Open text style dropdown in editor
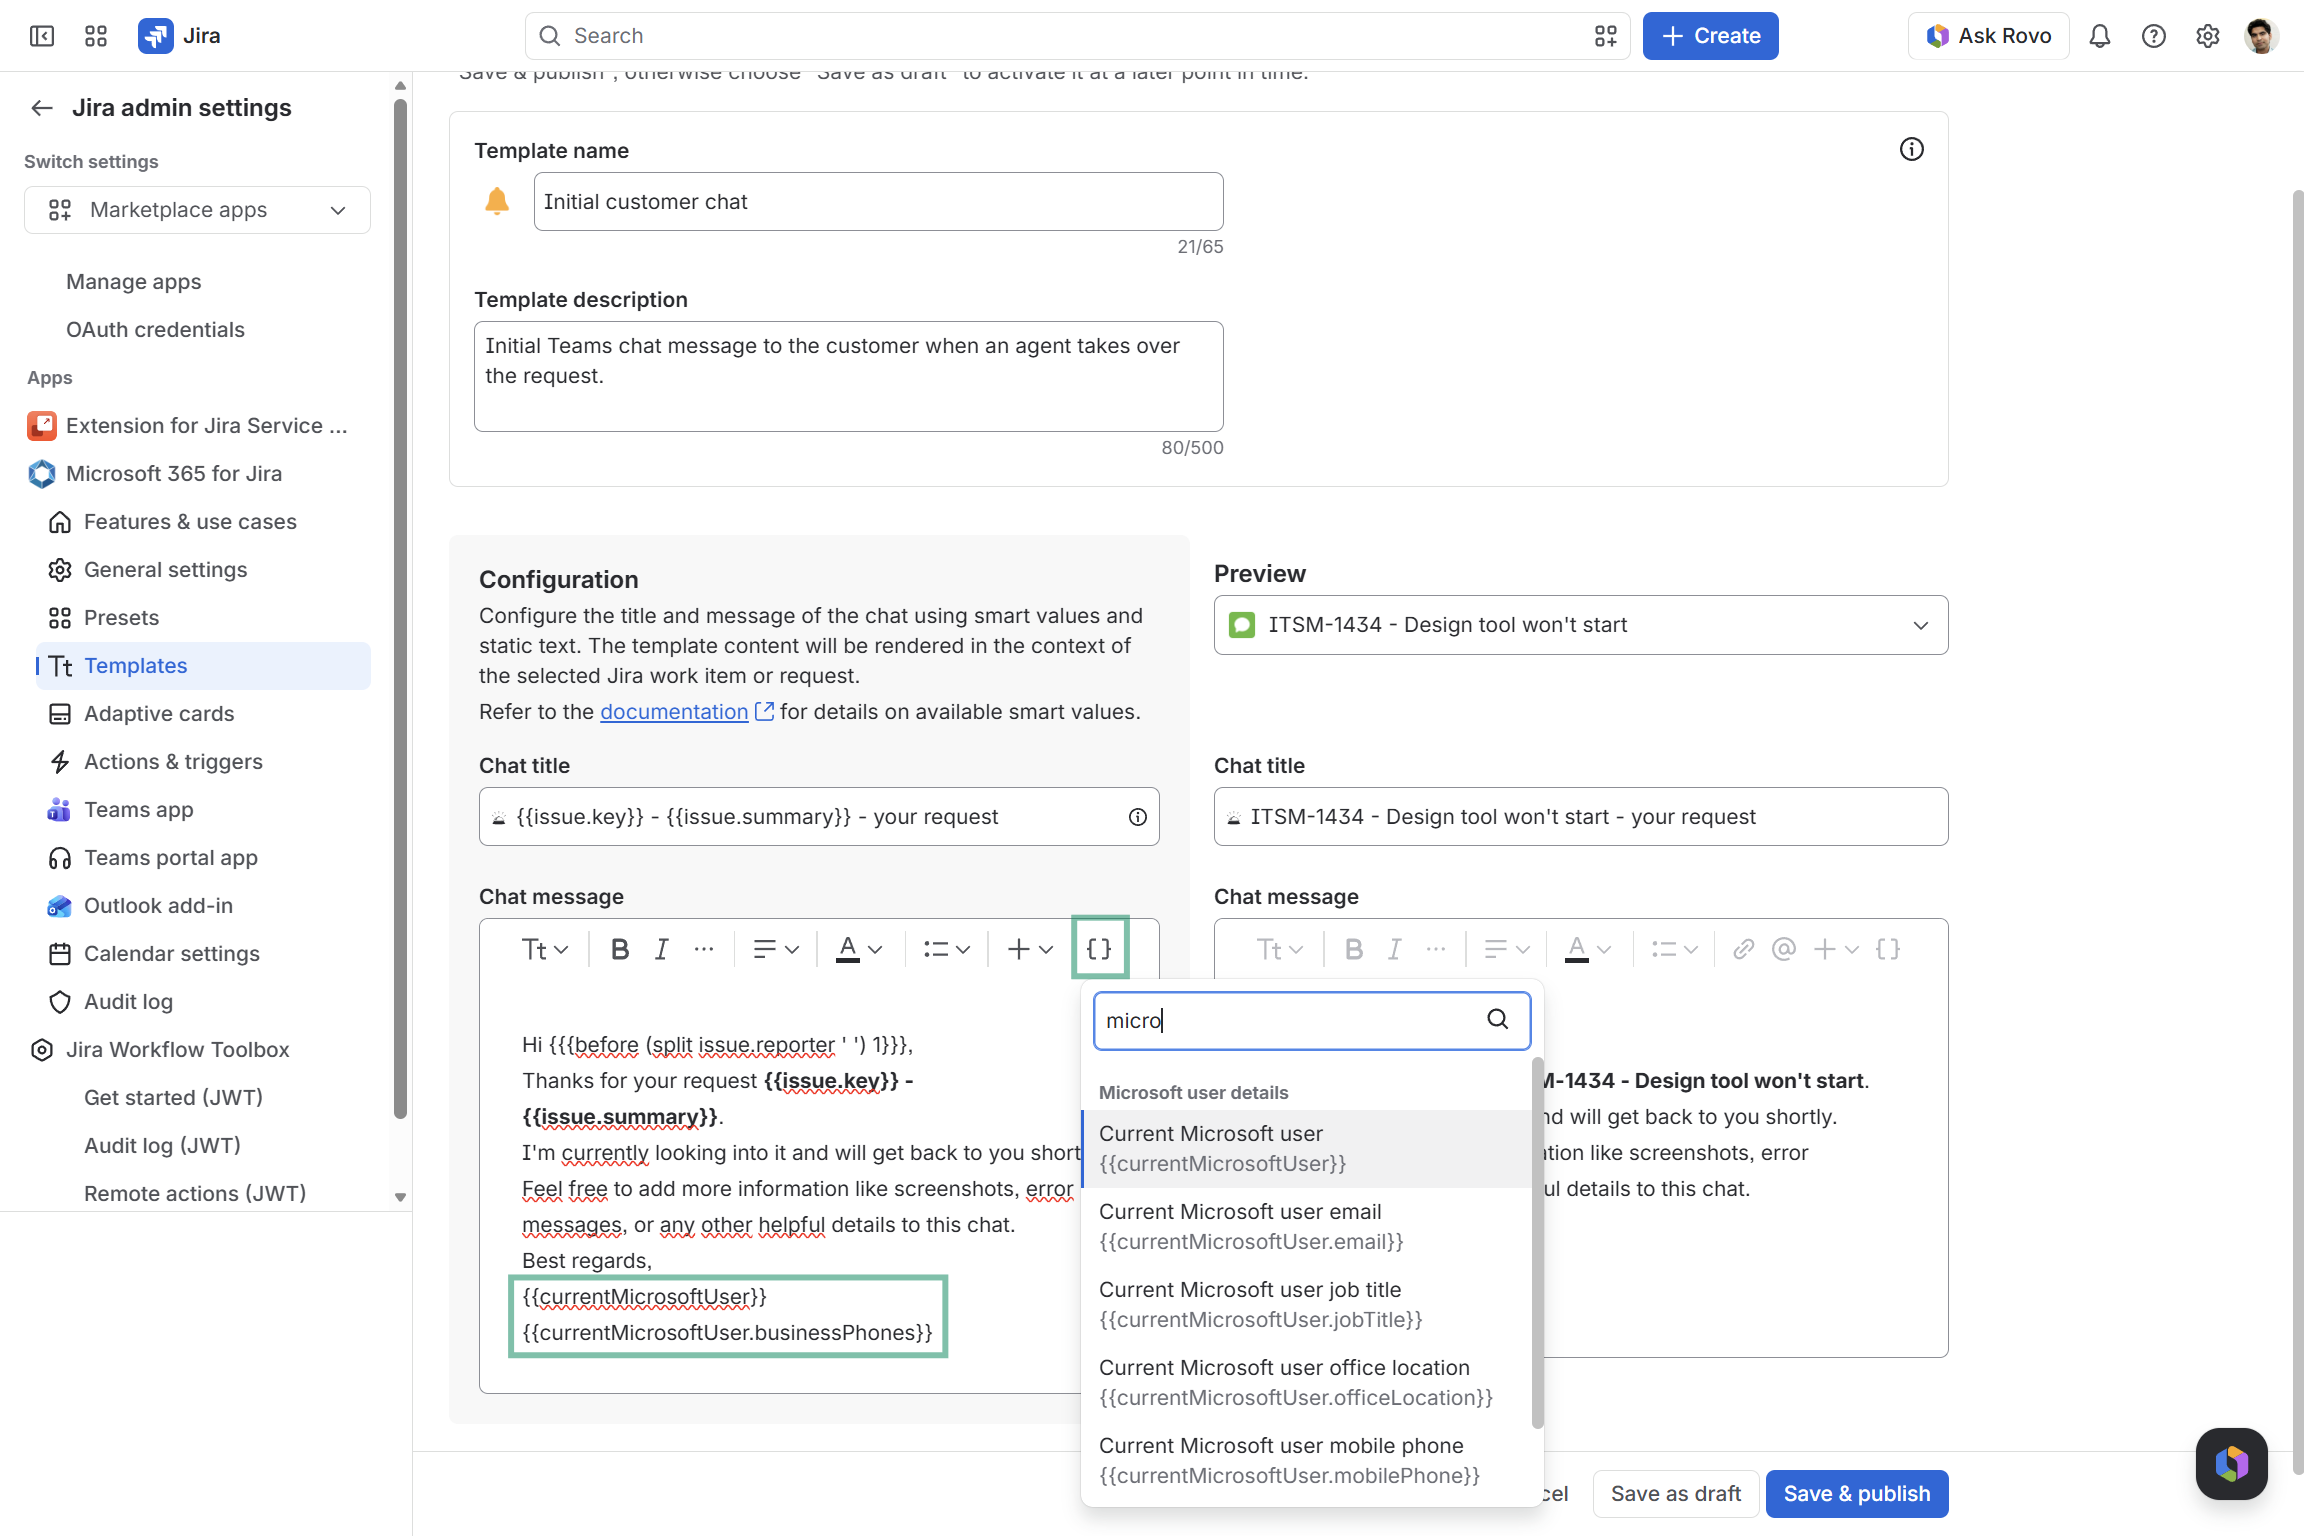This screenshot has height=1536, width=2304. pos(544,949)
